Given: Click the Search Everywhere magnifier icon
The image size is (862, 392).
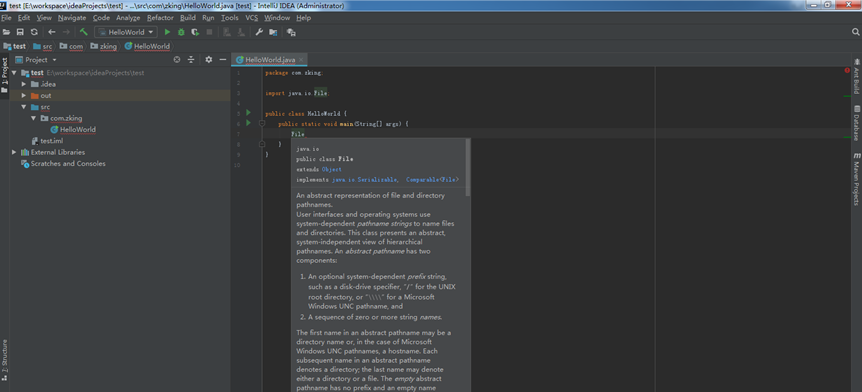Looking at the screenshot, I should pos(855,32).
